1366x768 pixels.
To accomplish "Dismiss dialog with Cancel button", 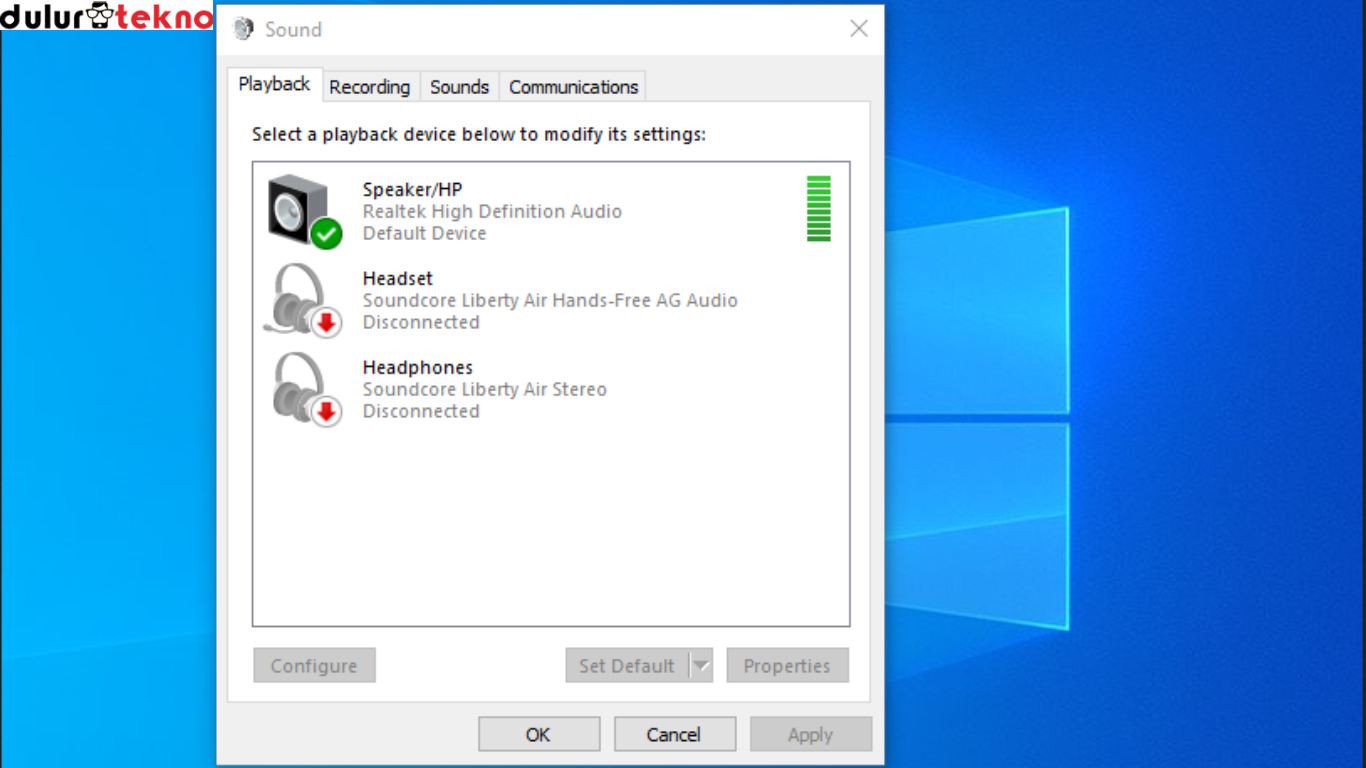I will (675, 734).
